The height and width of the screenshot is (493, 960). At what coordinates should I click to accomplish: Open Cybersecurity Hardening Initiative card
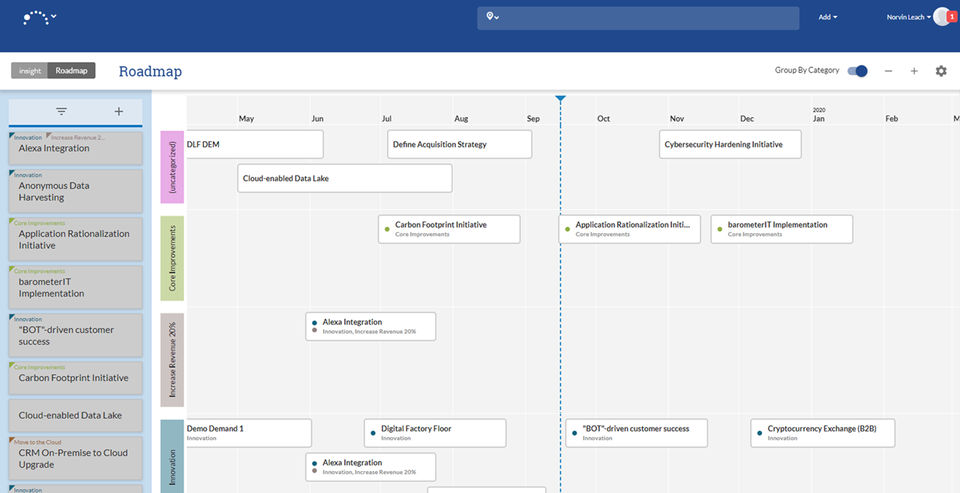coord(730,145)
